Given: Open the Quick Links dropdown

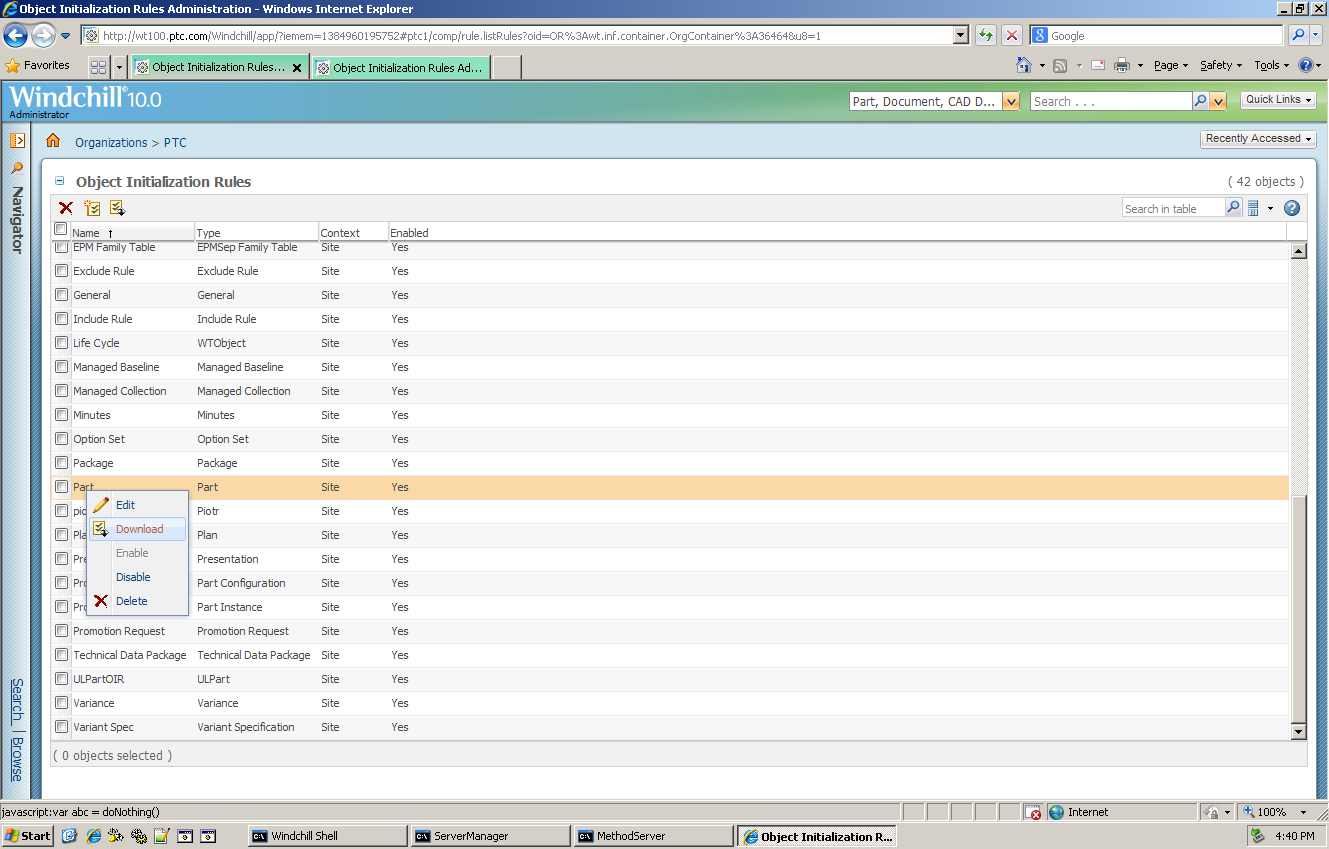Looking at the screenshot, I should pos(1279,100).
